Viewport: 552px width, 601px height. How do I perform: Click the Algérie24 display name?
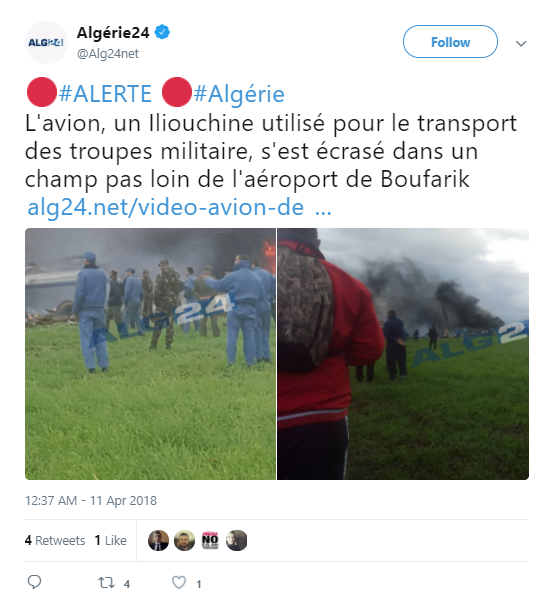point(113,33)
